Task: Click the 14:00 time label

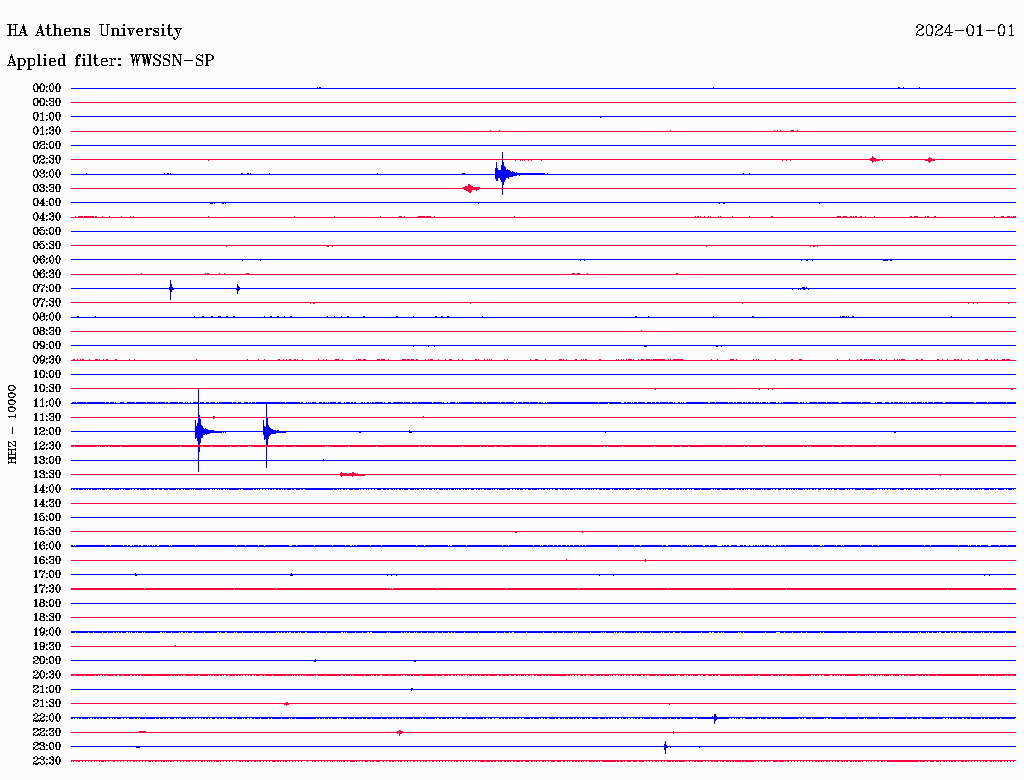Action: tap(47, 489)
